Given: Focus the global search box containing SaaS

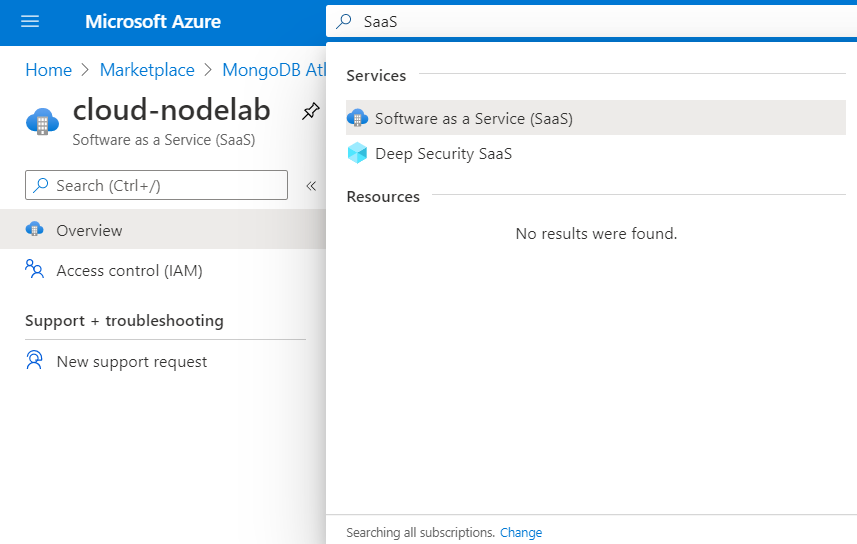Looking at the screenshot, I should point(591,21).
